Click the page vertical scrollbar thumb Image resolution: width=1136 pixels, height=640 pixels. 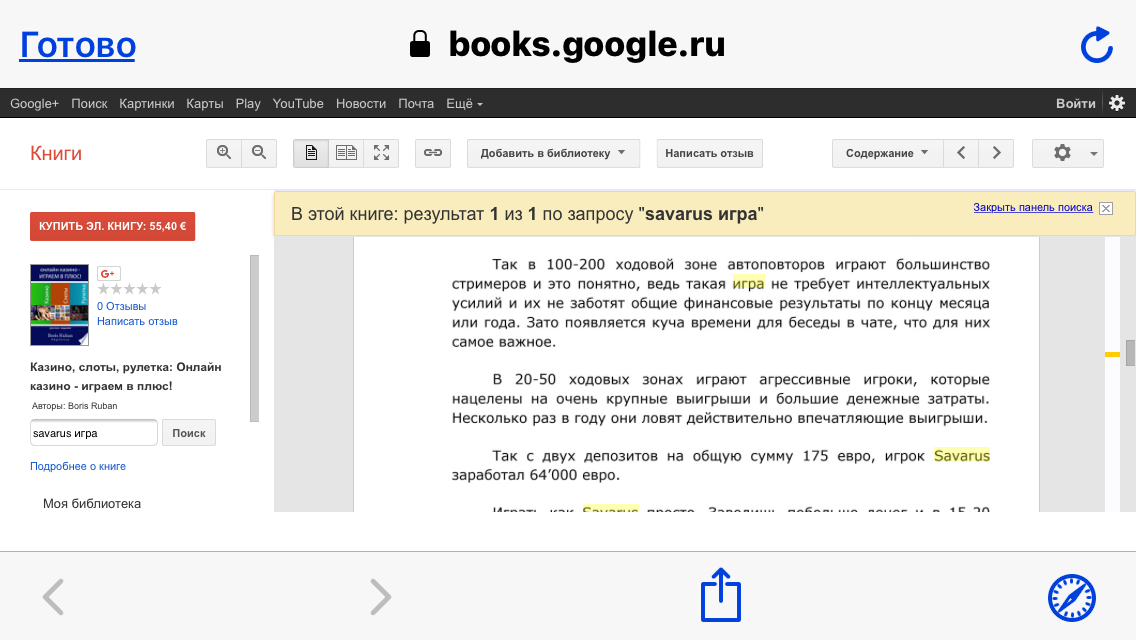coord(1130,353)
